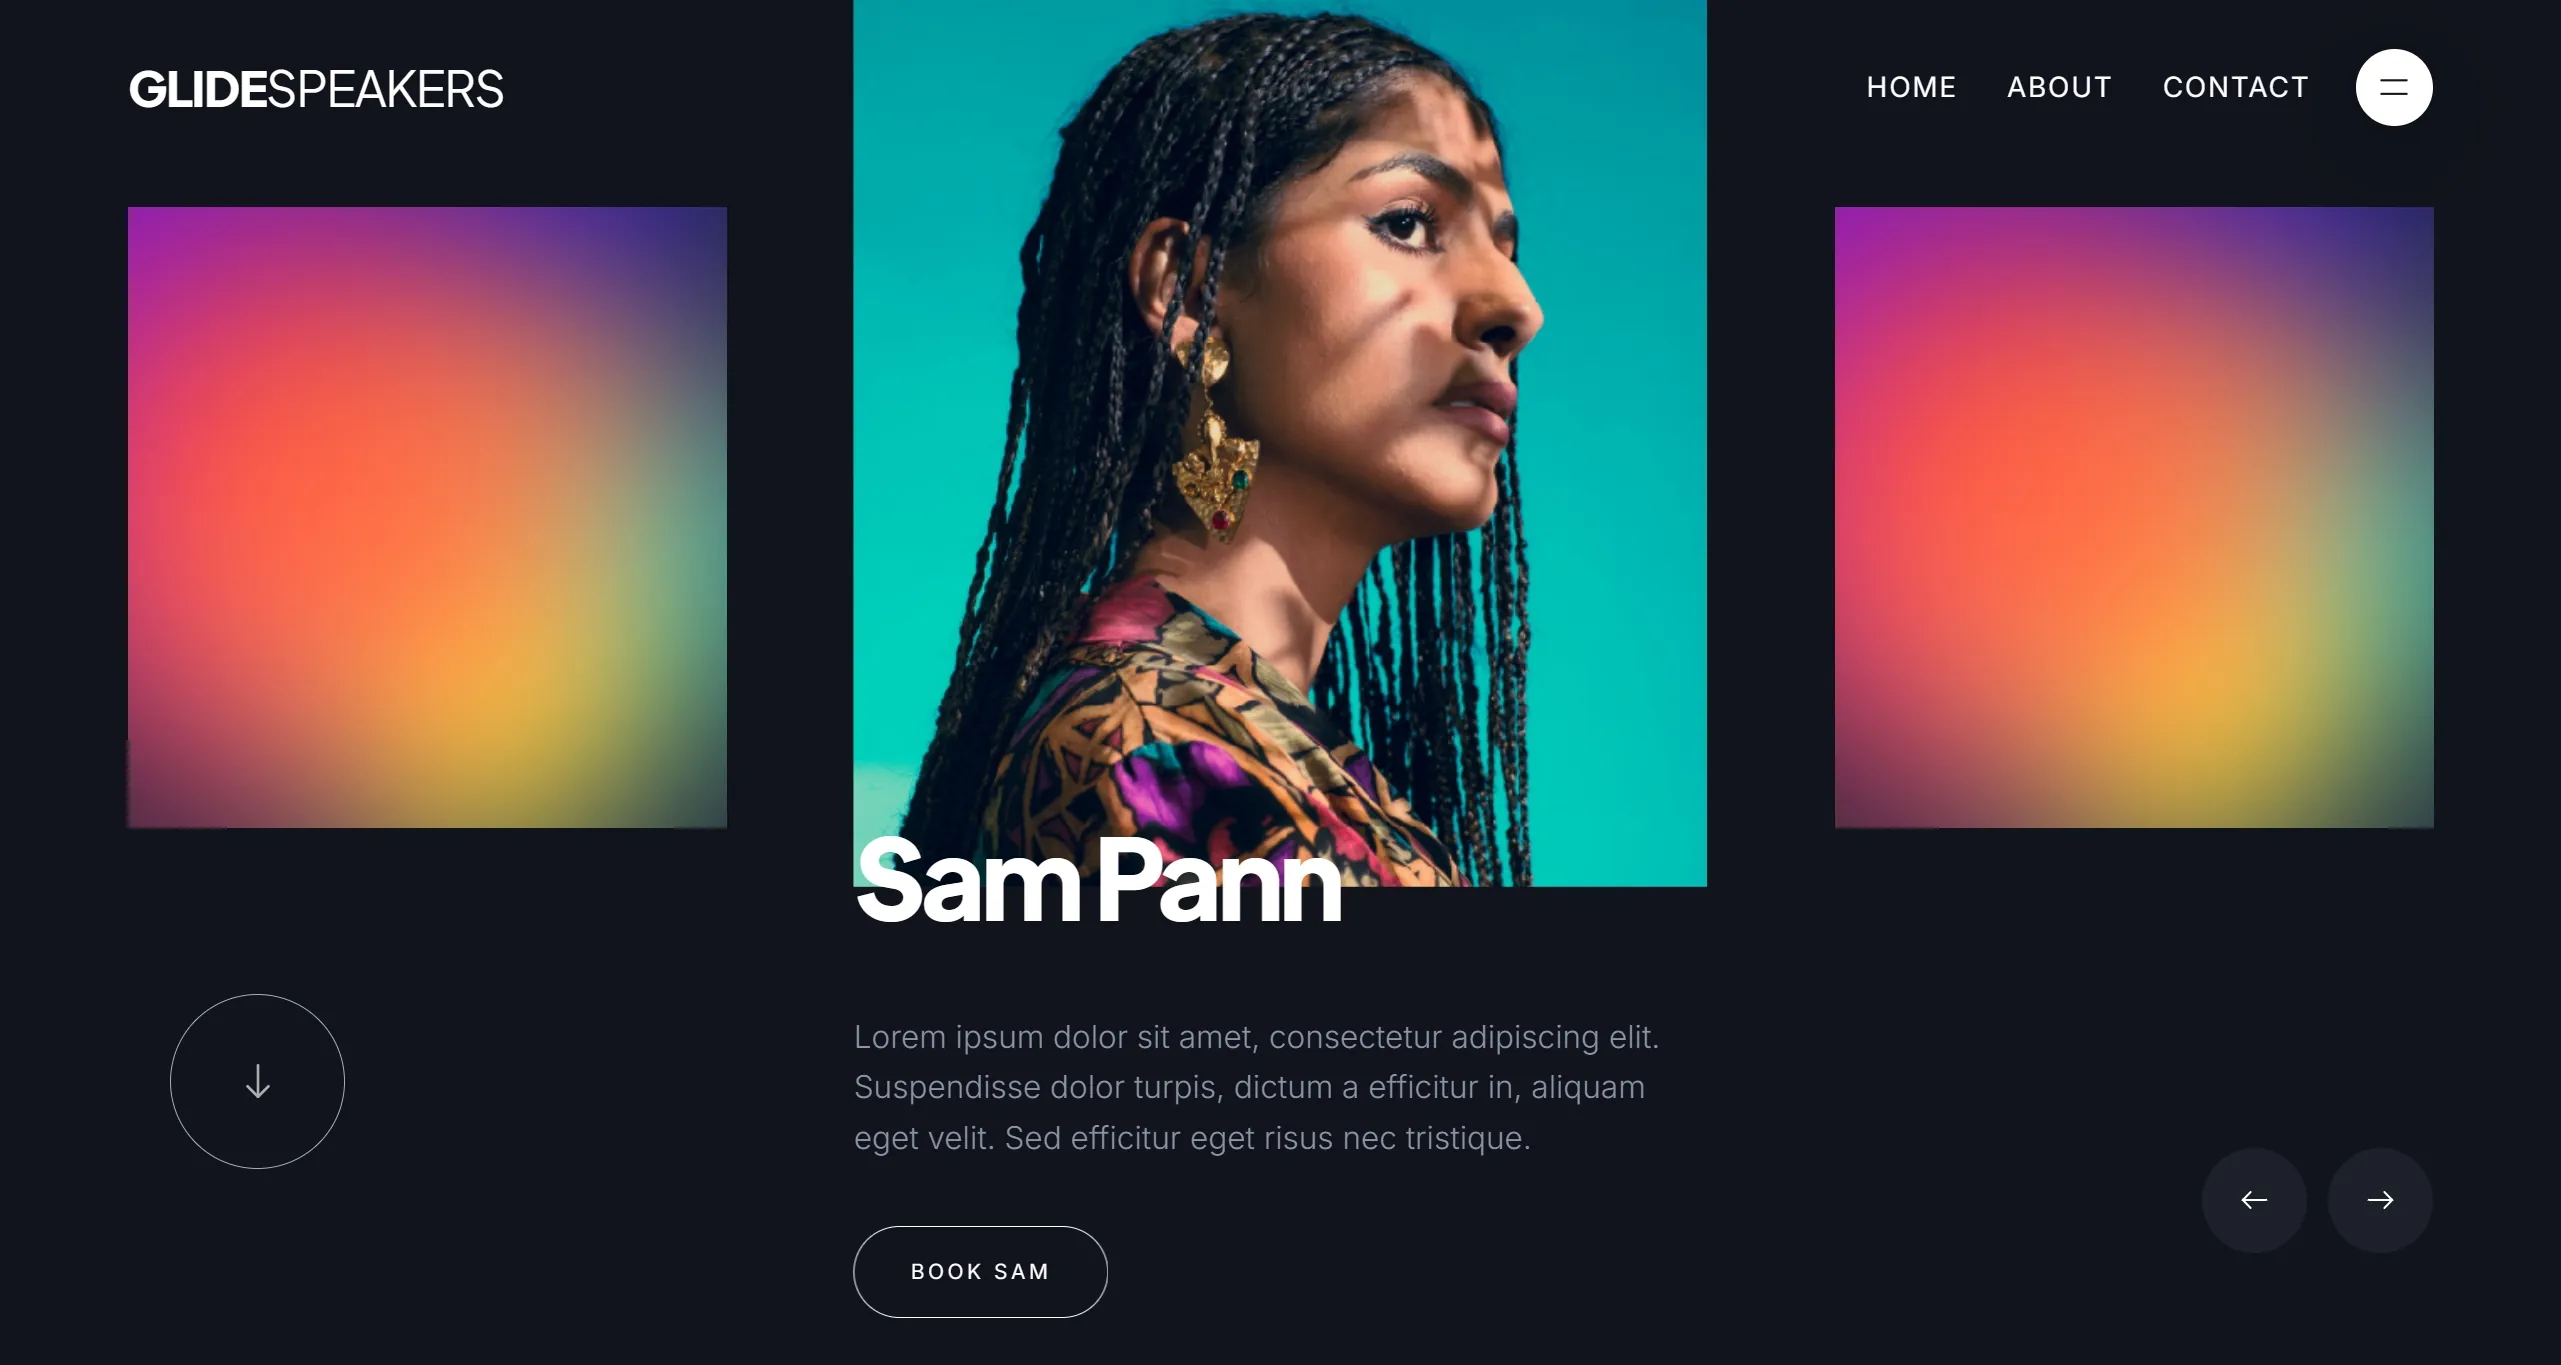The height and width of the screenshot is (1365, 2561).
Task: Click the SPEAKERS word in the logo
Action: pyautogui.click(x=386, y=89)
